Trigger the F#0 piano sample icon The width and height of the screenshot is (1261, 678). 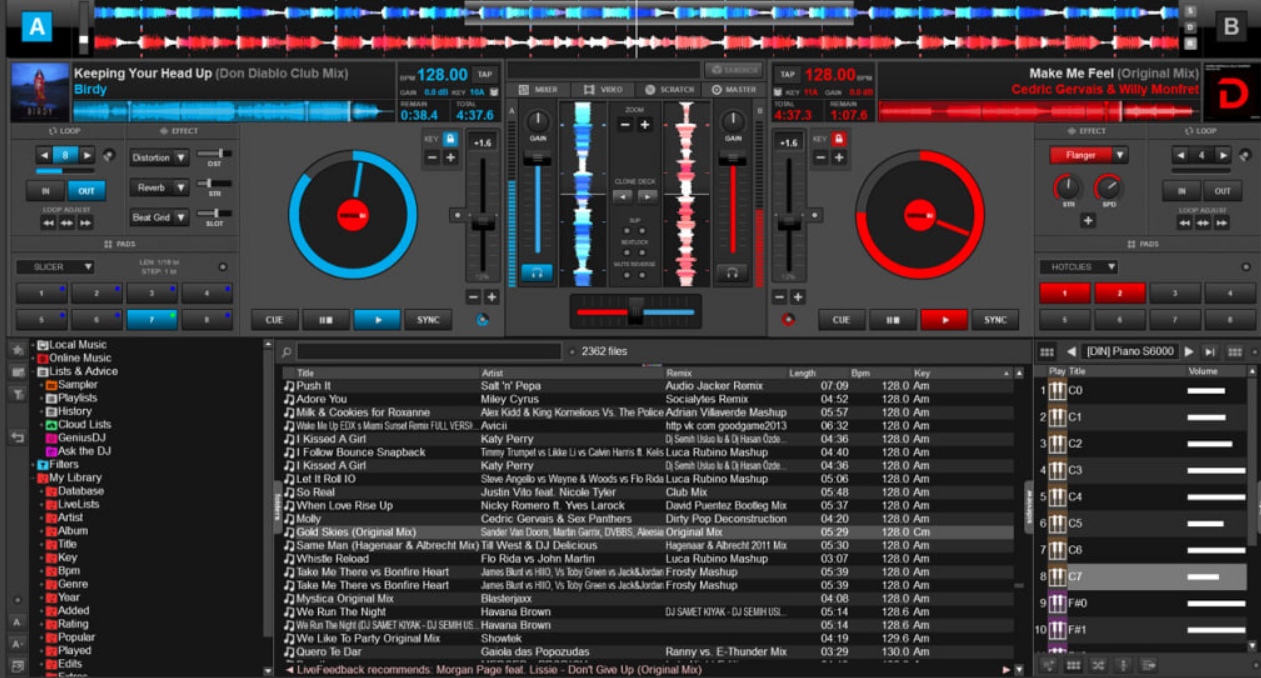tap(1057, 603)
